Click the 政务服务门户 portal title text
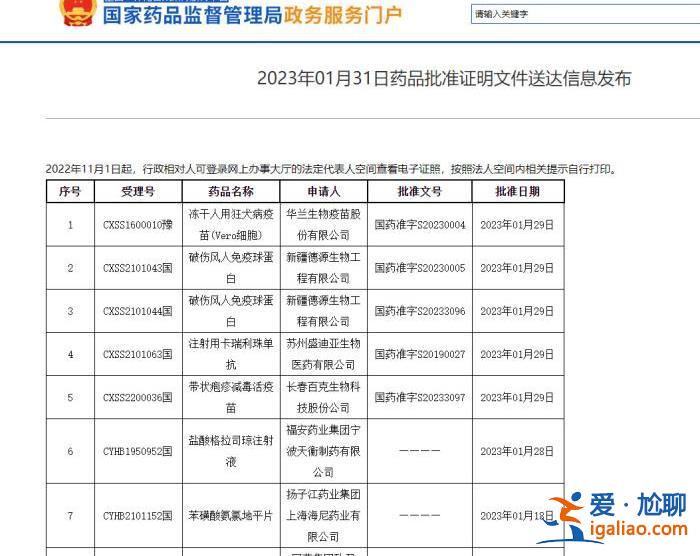700x556 pixels. pos(343,15)
